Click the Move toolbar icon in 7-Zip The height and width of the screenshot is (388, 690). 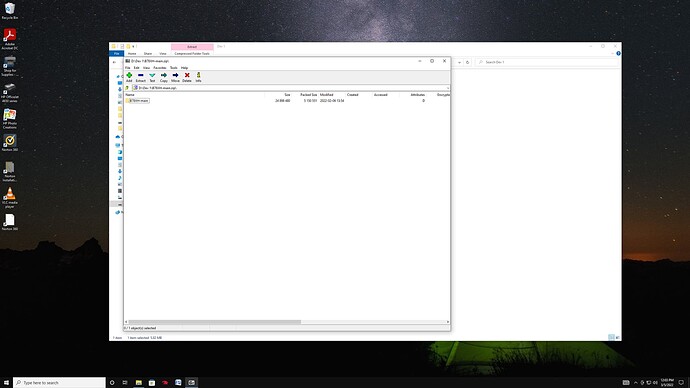click(175, 77)
